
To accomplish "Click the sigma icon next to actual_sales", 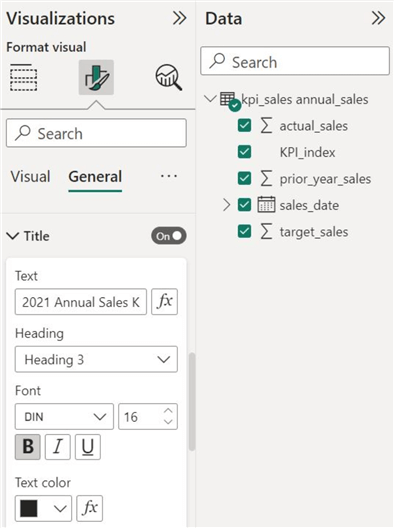I will tap(266, 126).
